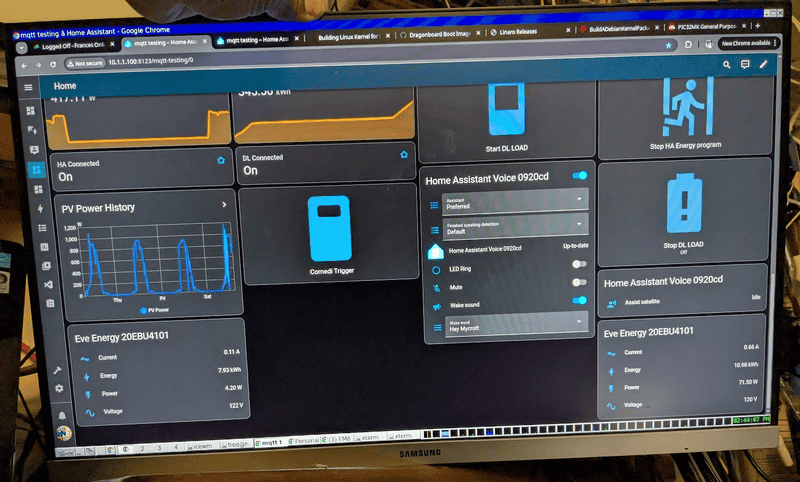
Task: Open the user profile avatar in sidebar
Action: coord(64,434)
